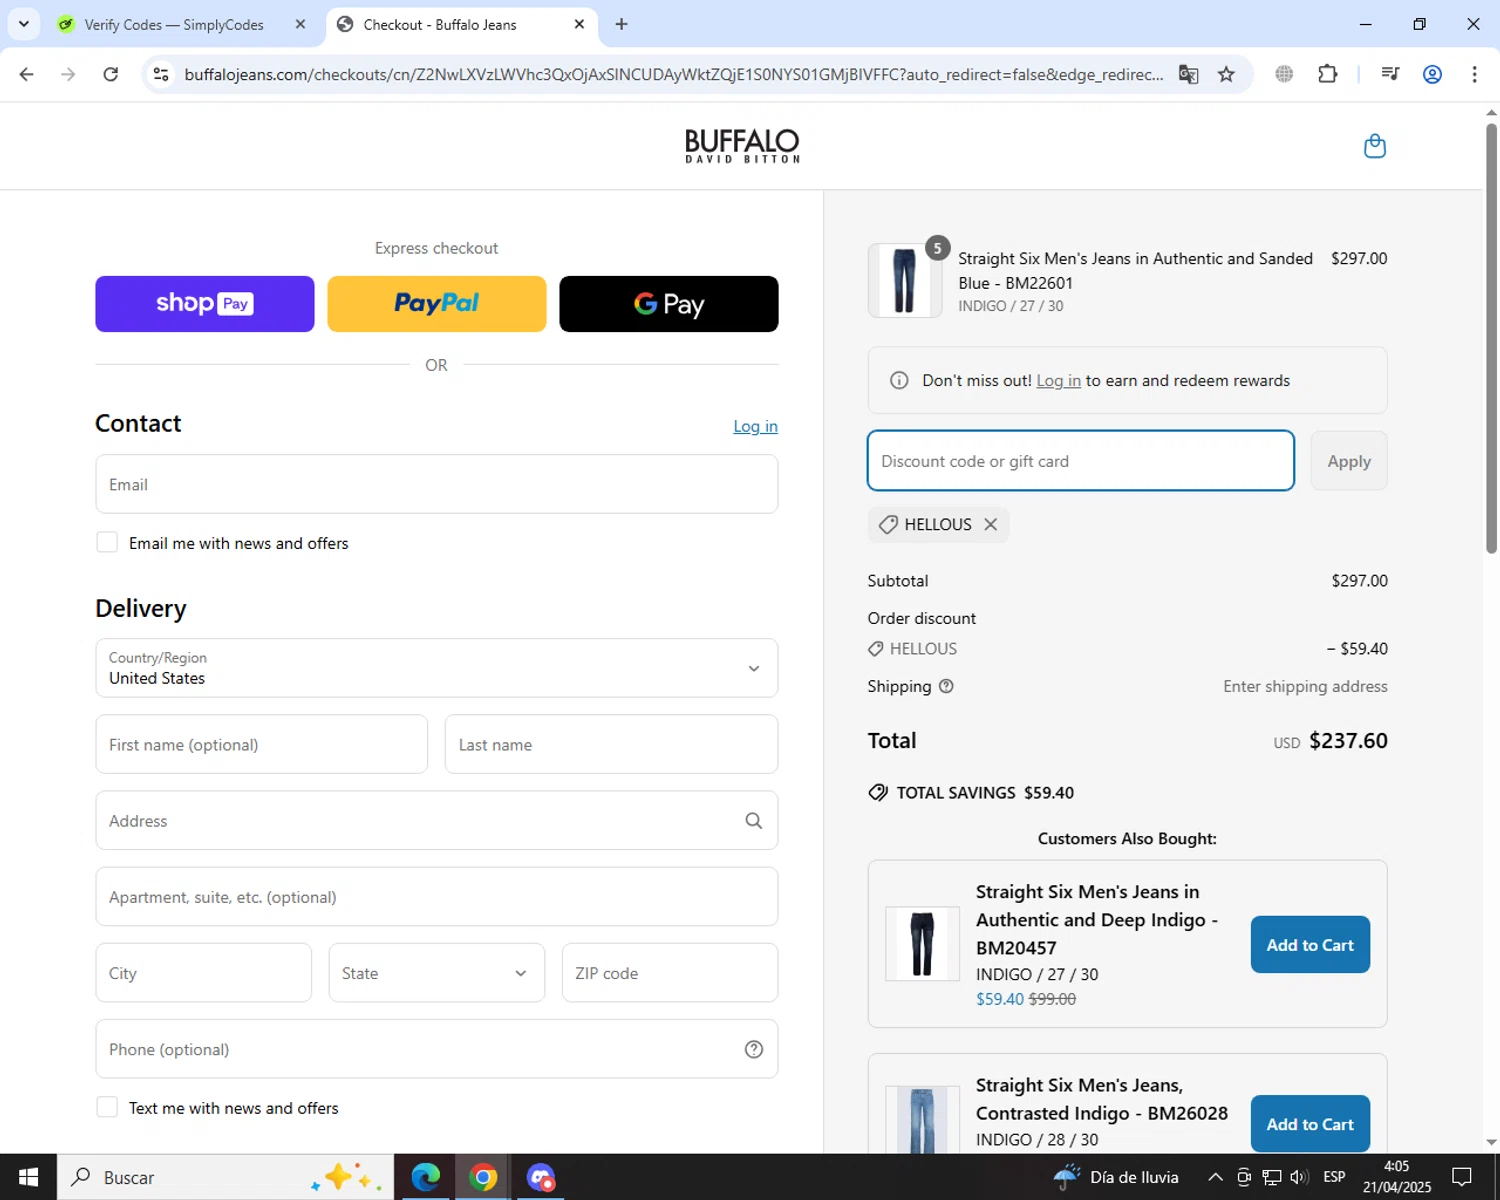This screenshot has height=1200, width=1500.
Task: Close the Checkout Buffalo Jeans tab
Action: pyautogui.click(x=579, y=24)
